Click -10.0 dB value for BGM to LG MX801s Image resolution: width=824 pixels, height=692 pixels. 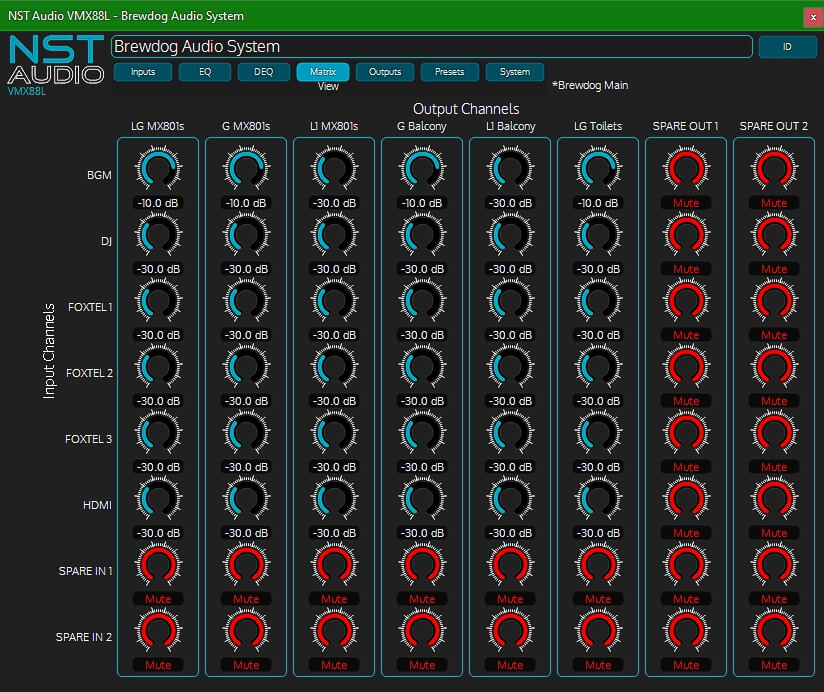(x=158, y=203)
